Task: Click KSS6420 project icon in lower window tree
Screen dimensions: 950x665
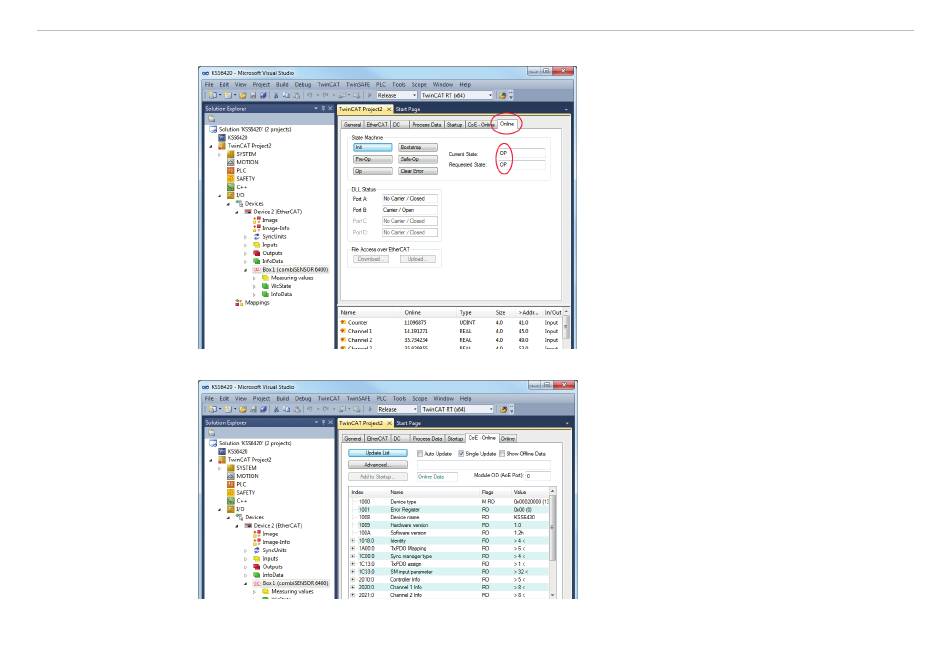Action: (x=222, y=451)
